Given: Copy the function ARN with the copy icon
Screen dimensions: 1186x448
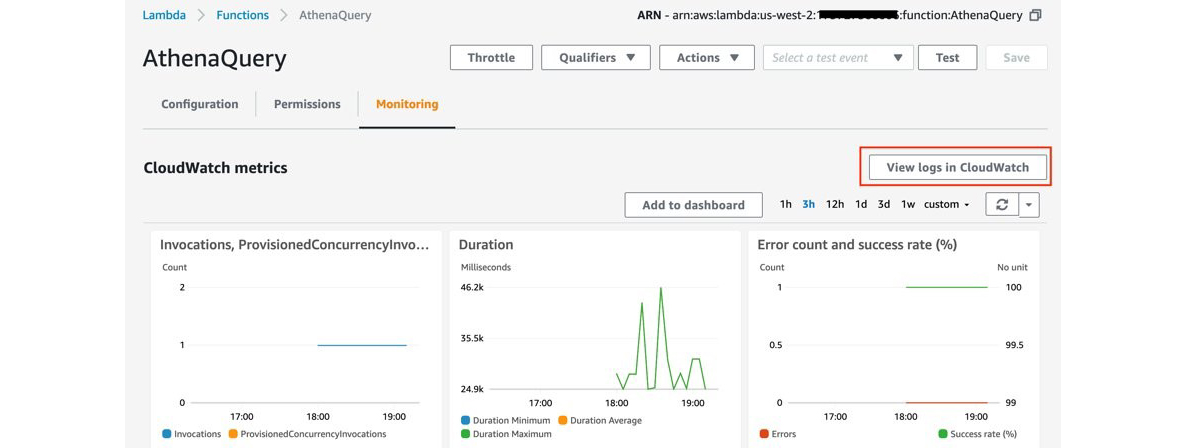Looking at the screenshot, I should click(x=1035, y=15).
